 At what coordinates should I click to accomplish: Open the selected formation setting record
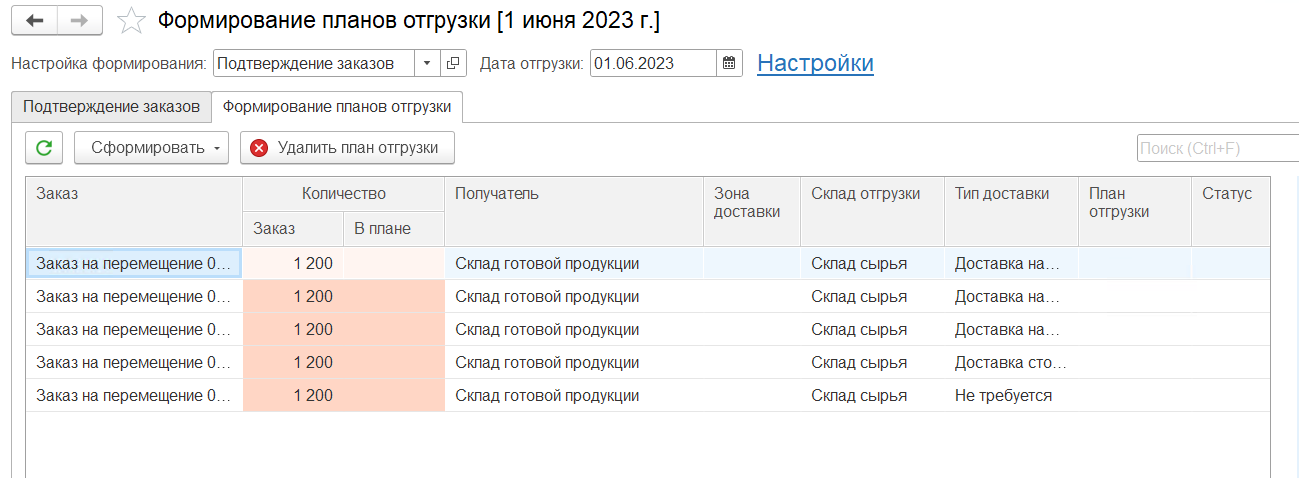pyautogui.click(x=453, y=63)
